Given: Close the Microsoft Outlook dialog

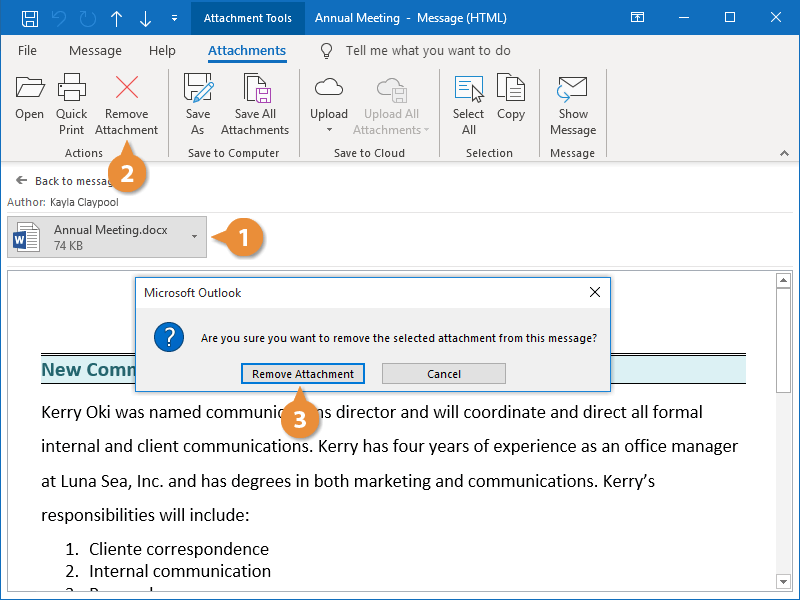Looking at the screenshot, I should 594,292.
